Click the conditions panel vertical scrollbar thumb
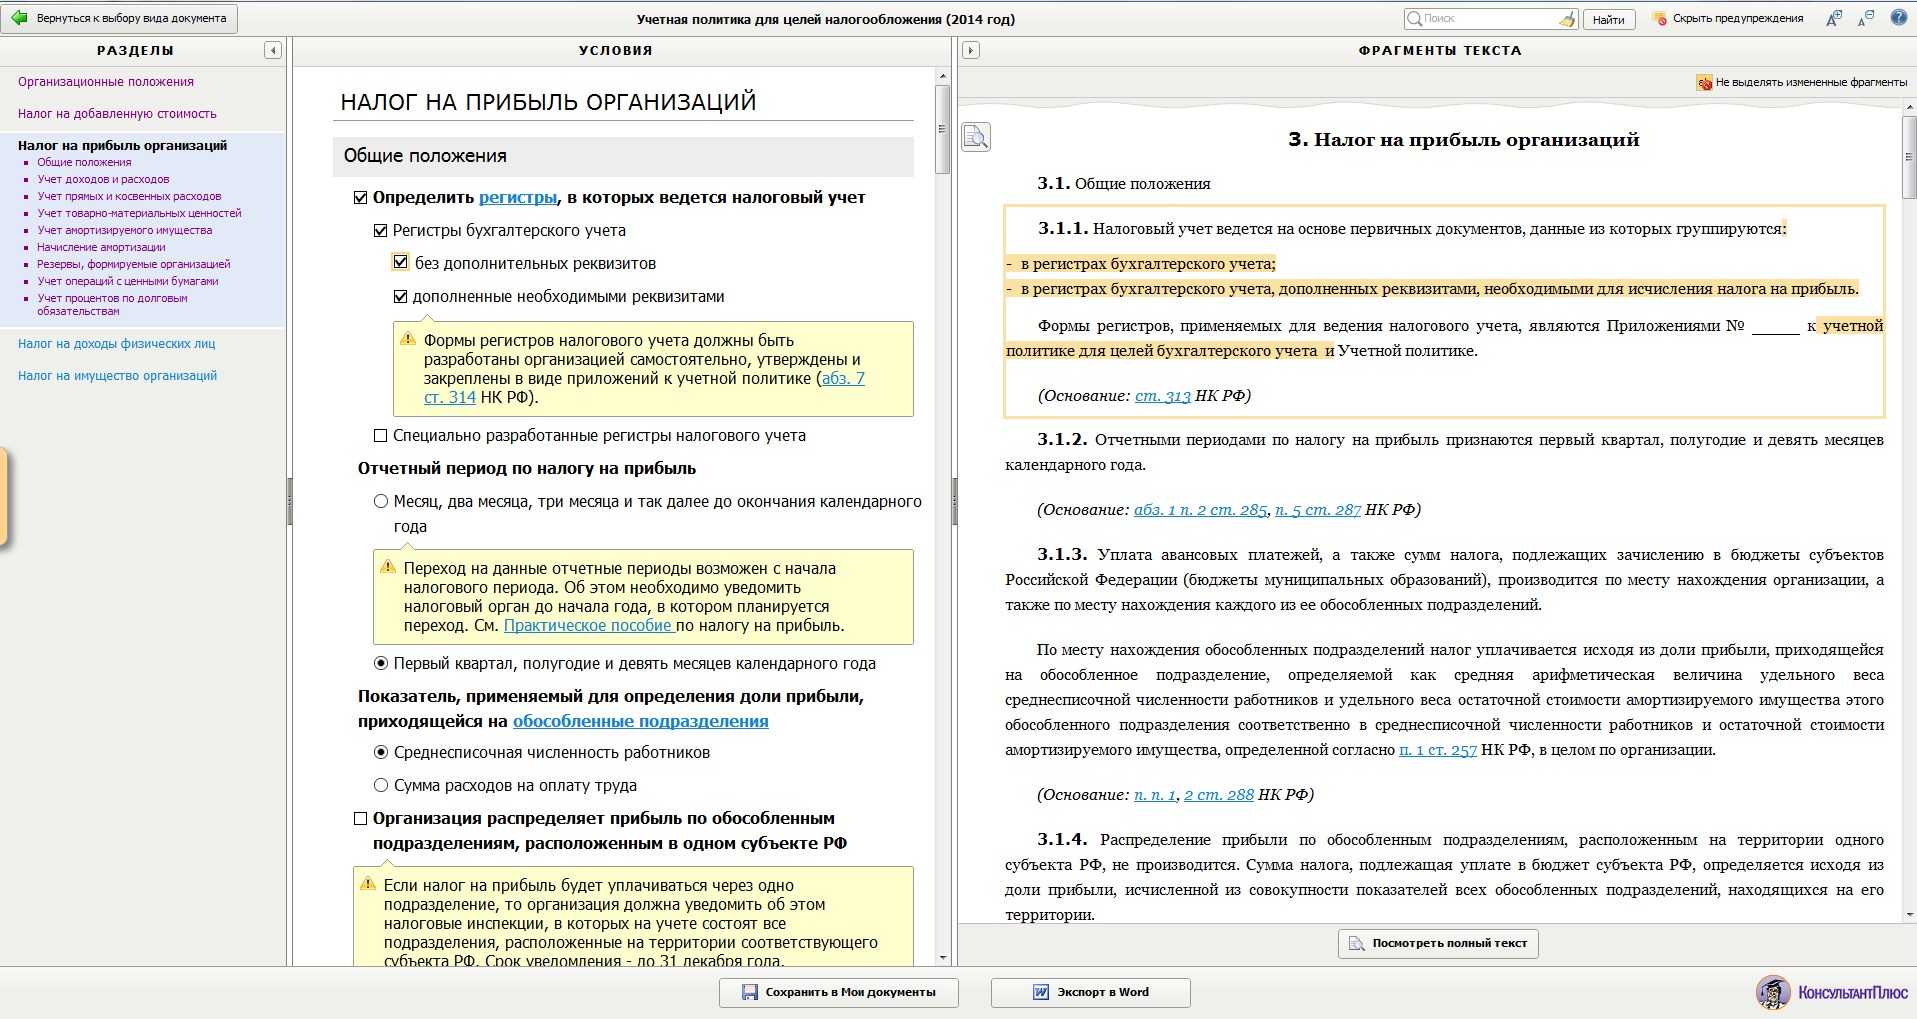1917x1019 pixels. pos(942,128)
